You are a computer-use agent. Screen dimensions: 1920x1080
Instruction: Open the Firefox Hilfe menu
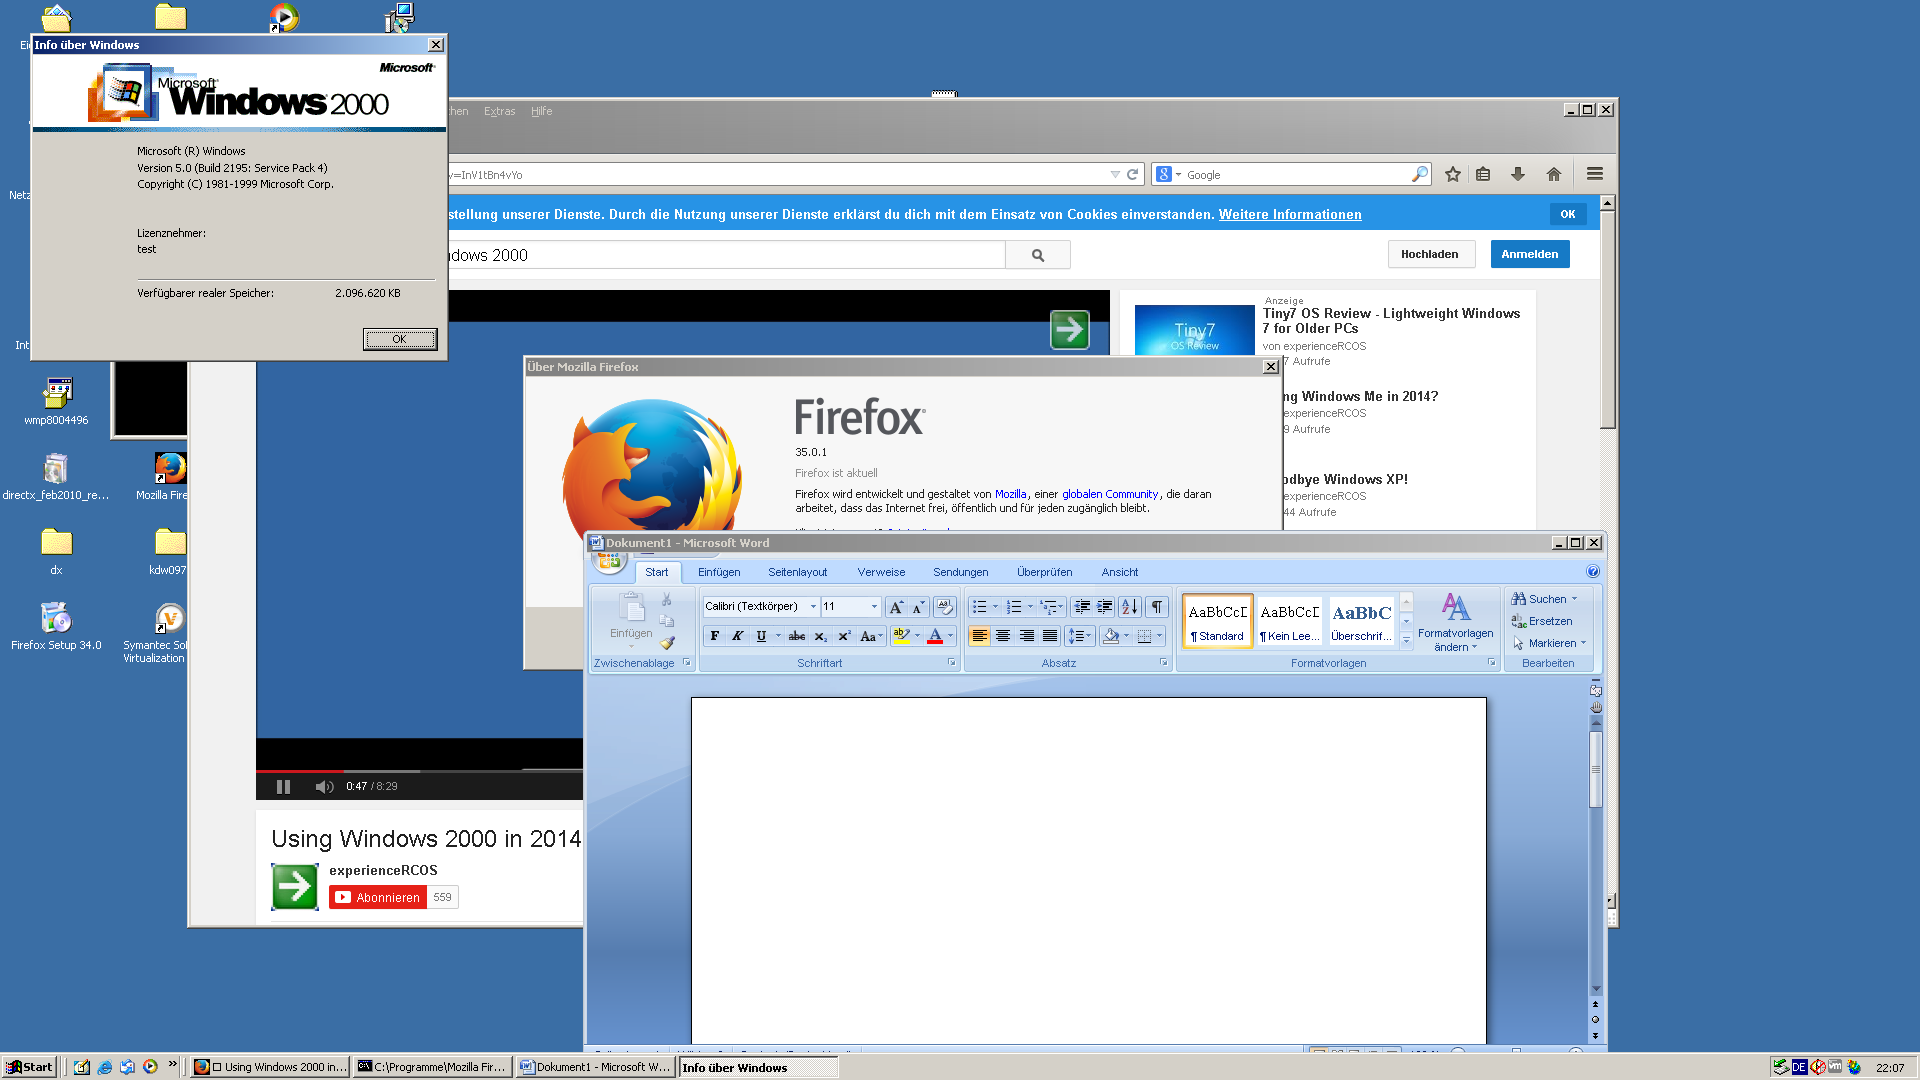coord(541,111)
